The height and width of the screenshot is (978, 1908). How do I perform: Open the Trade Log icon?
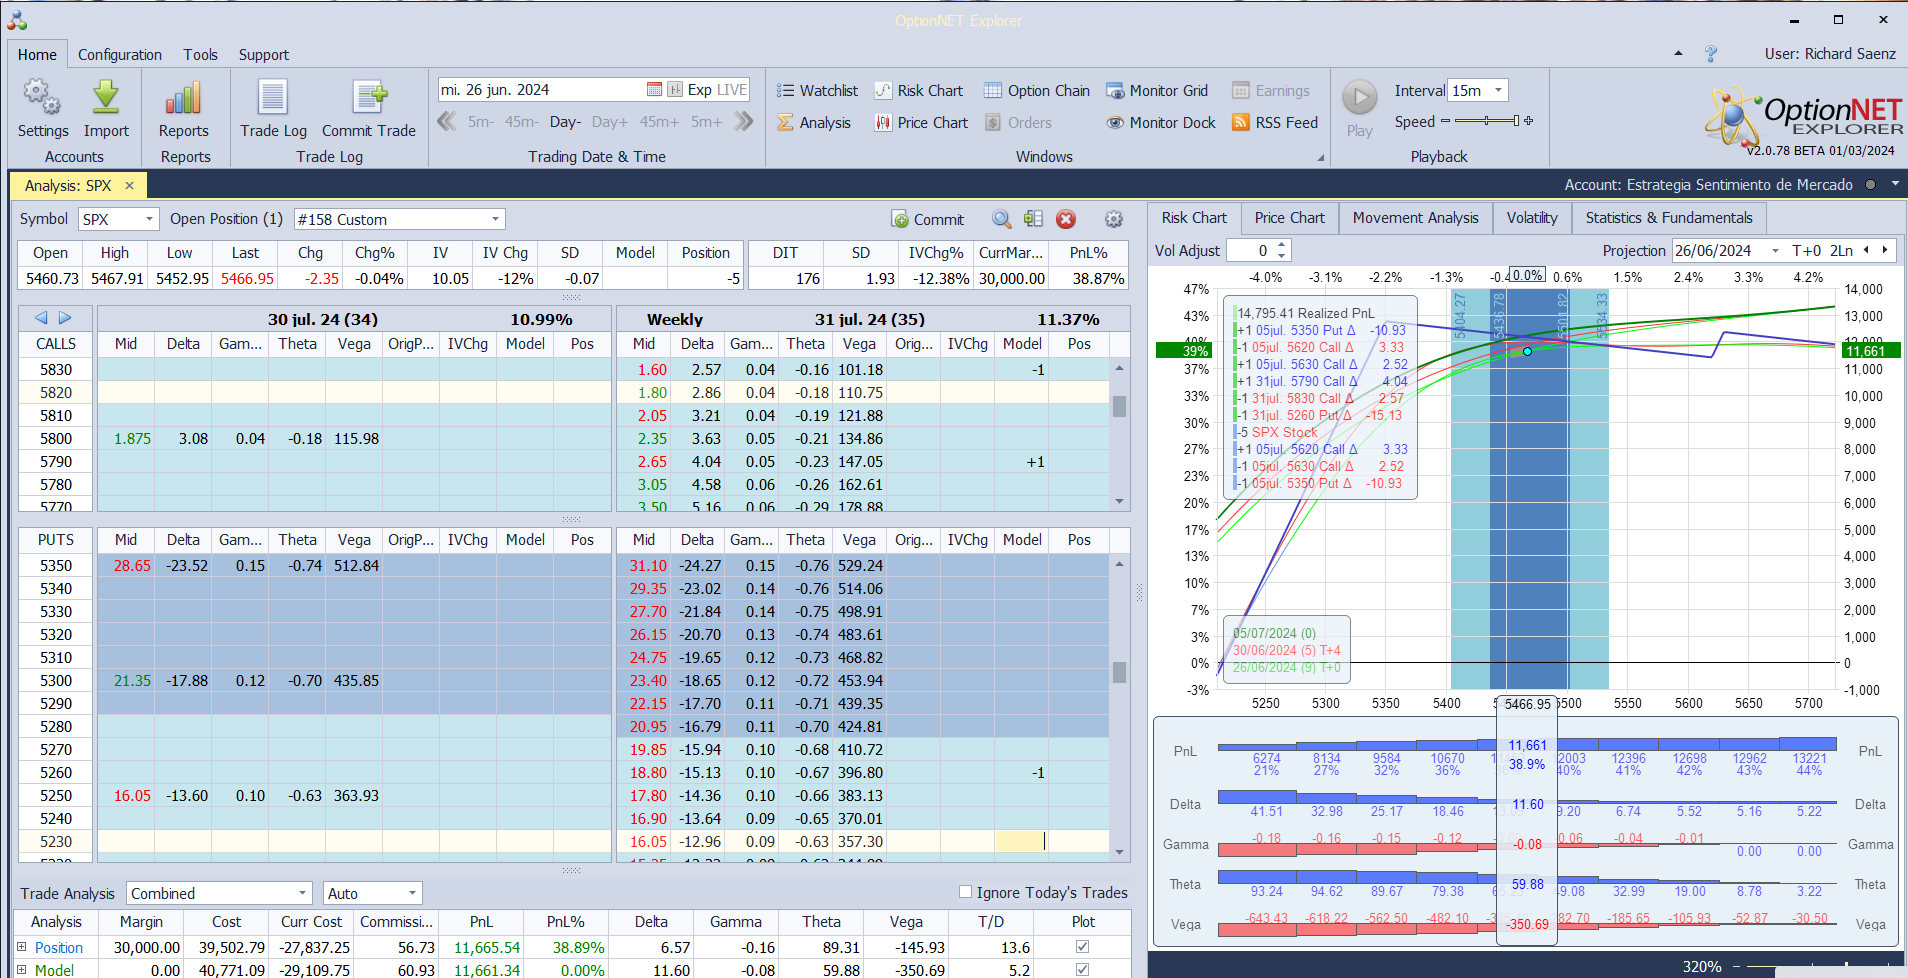[x=272, y=98]
